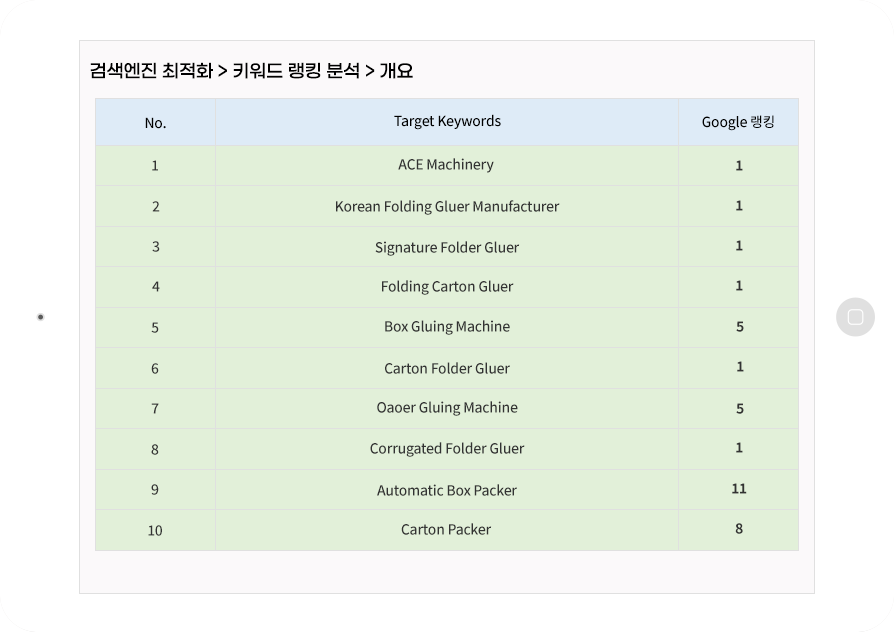This screenshot has height=632, width=894.
Task: Select the No. column header
Action: tap(155, 123)
